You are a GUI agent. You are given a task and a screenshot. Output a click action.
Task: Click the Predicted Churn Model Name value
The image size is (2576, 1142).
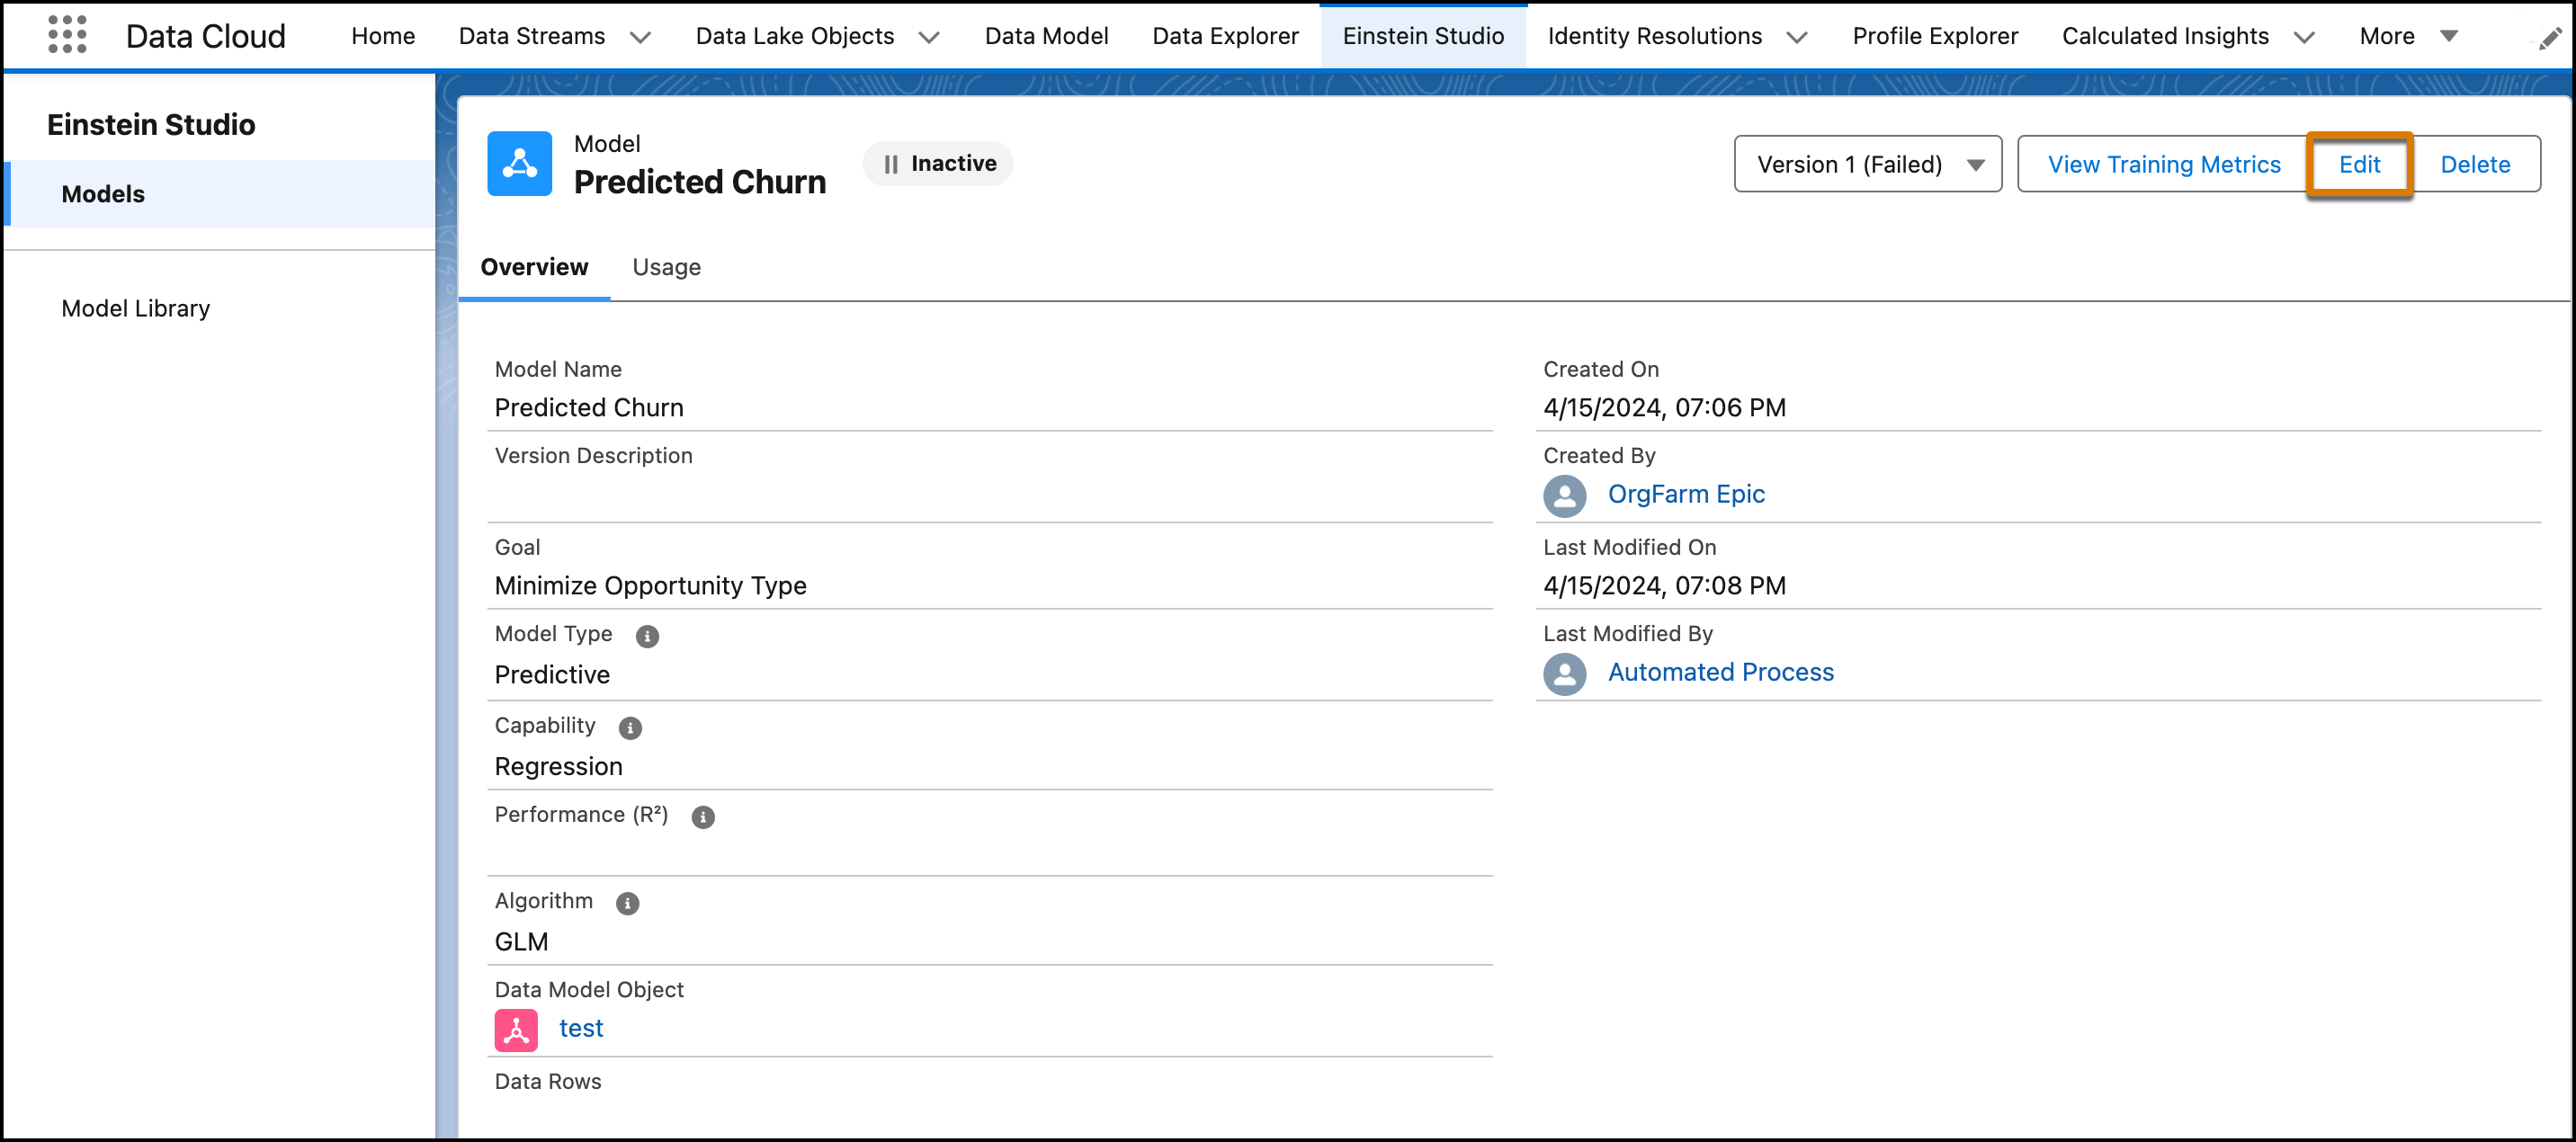click(589, 408)
